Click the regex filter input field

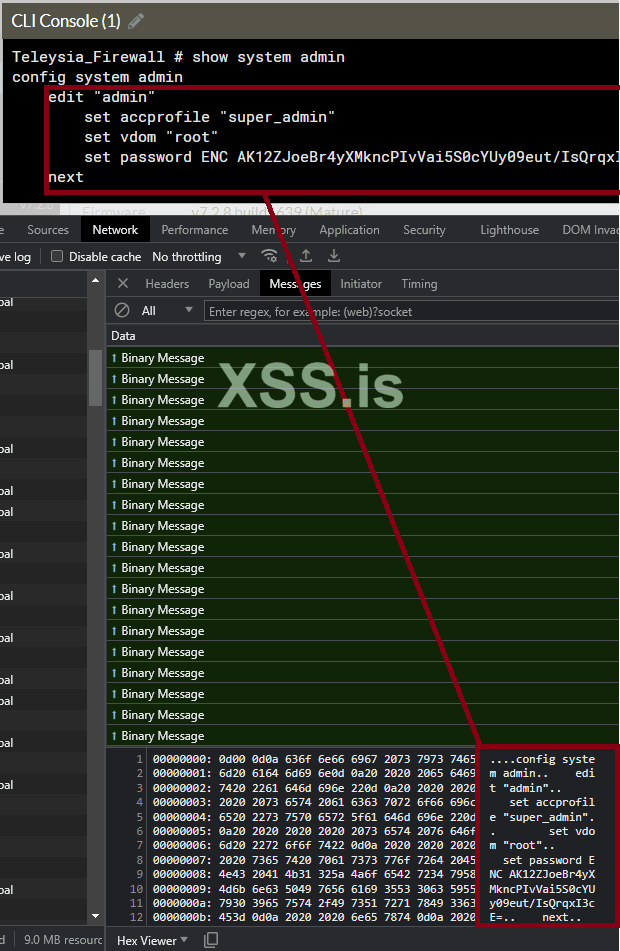pos(411,311)
